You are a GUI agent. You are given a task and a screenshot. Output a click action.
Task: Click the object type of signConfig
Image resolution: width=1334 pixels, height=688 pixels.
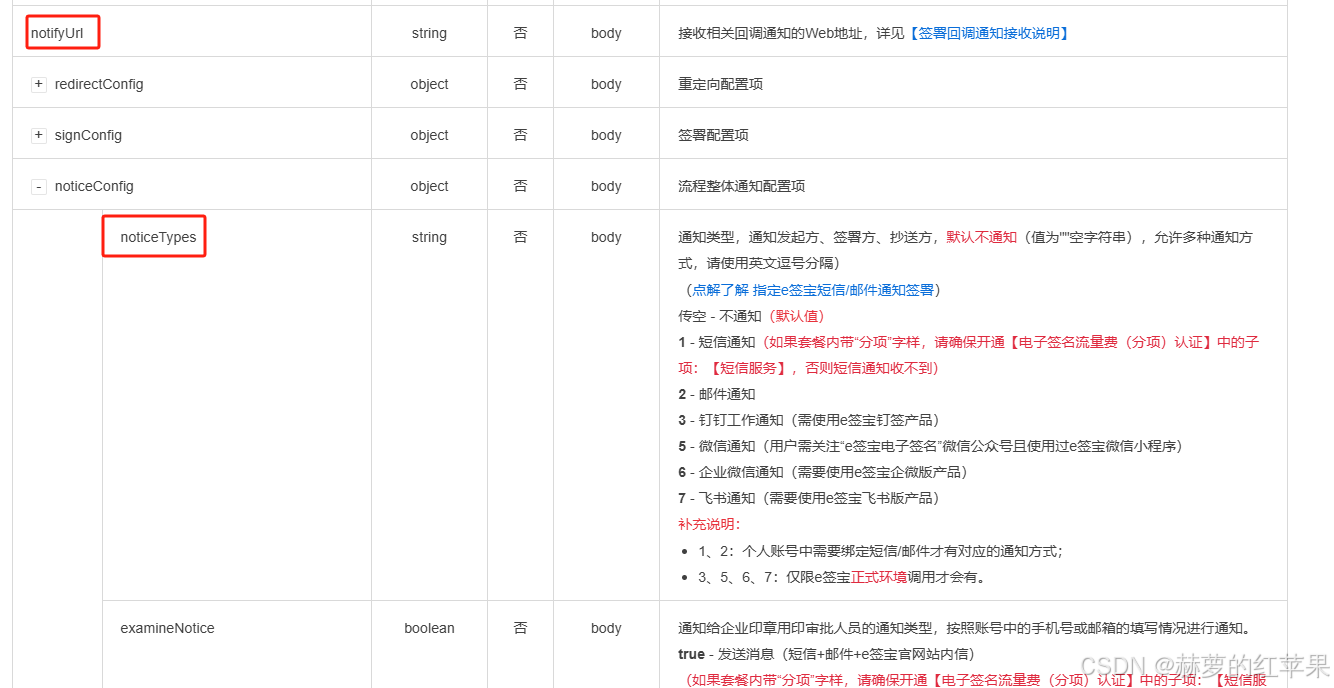429,135
